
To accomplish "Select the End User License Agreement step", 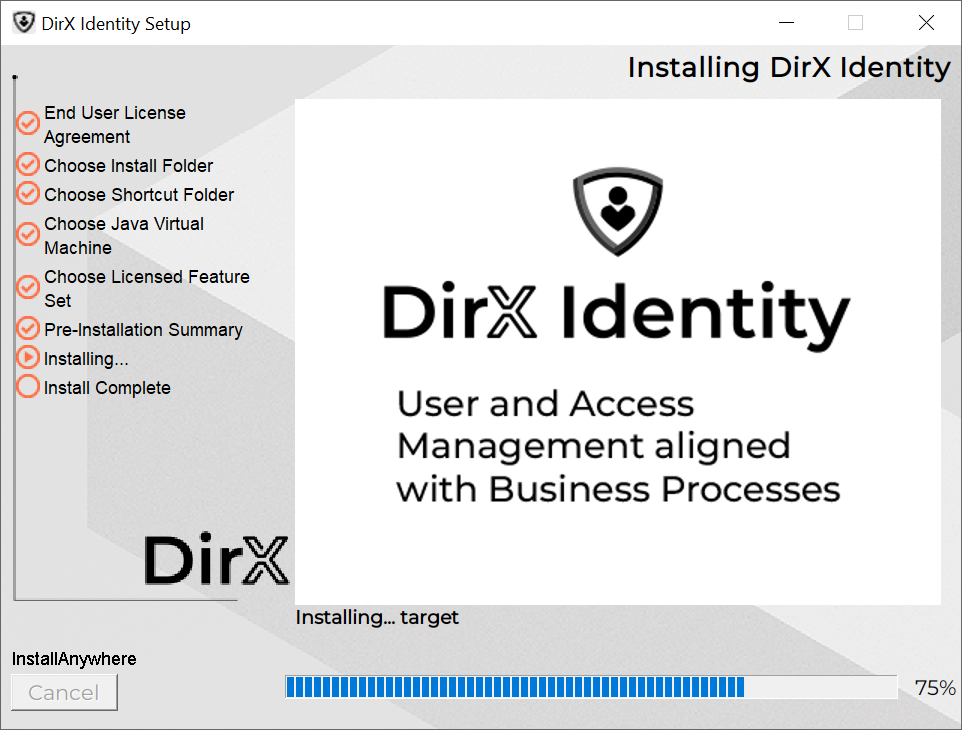I will point(114,125).
